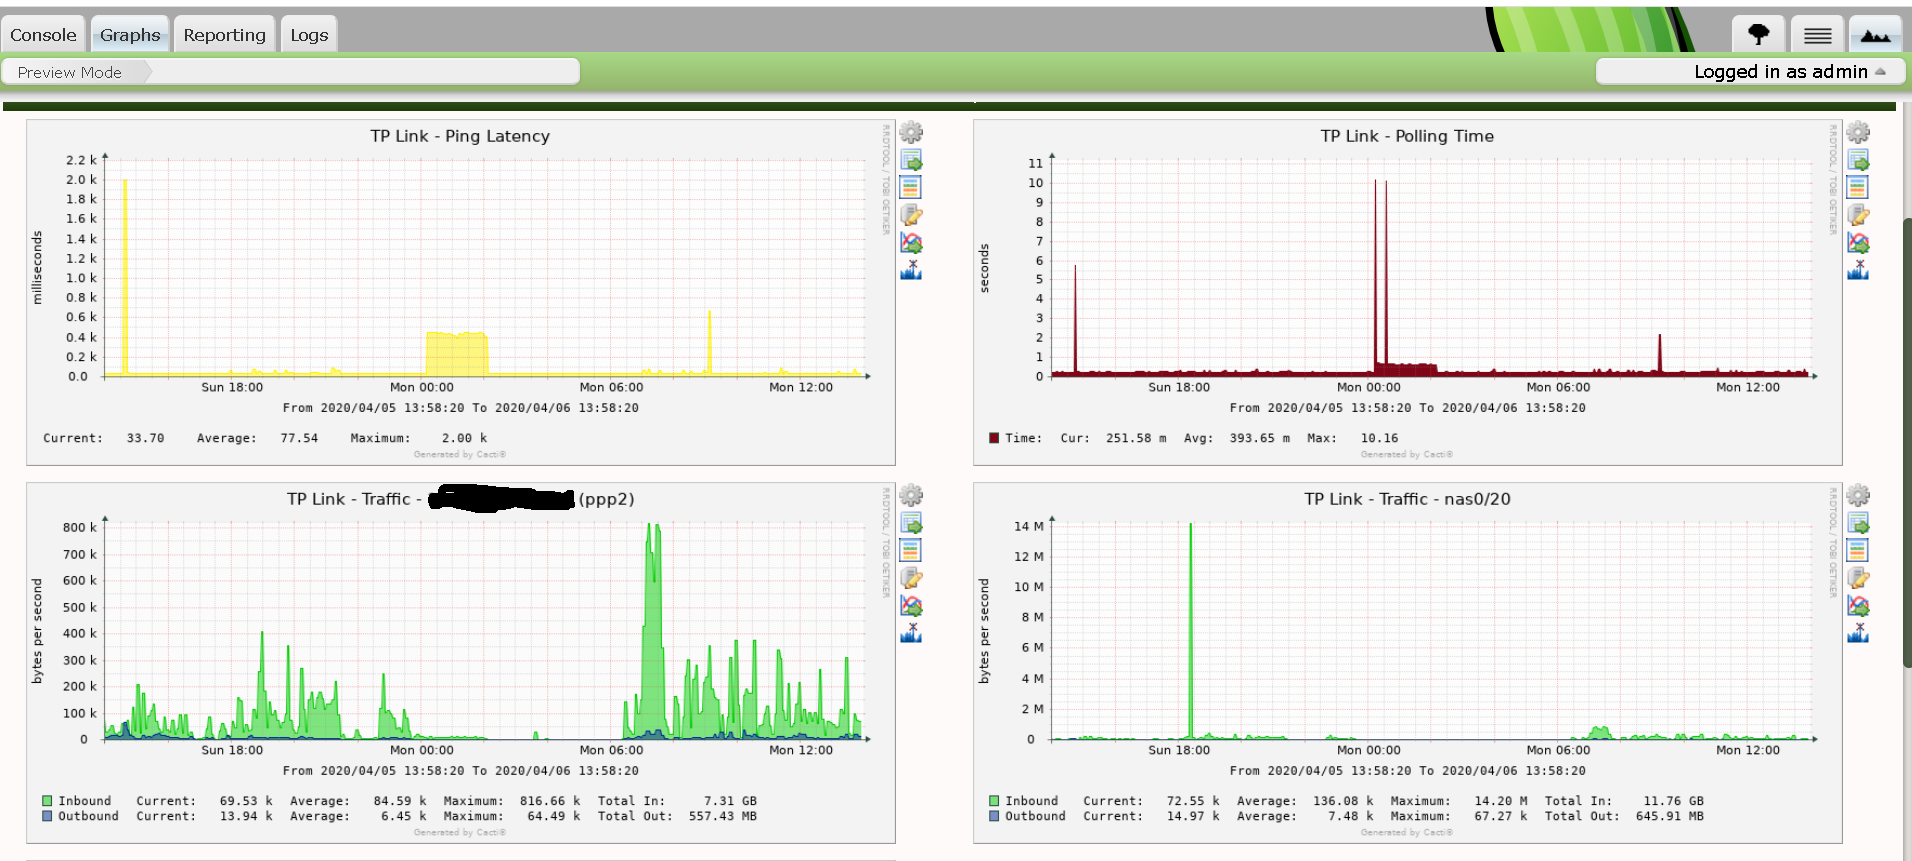The image size is (1912, 861).
Task: Click the 'TP Link - Polling Time' title
Action: [1407, 136]
